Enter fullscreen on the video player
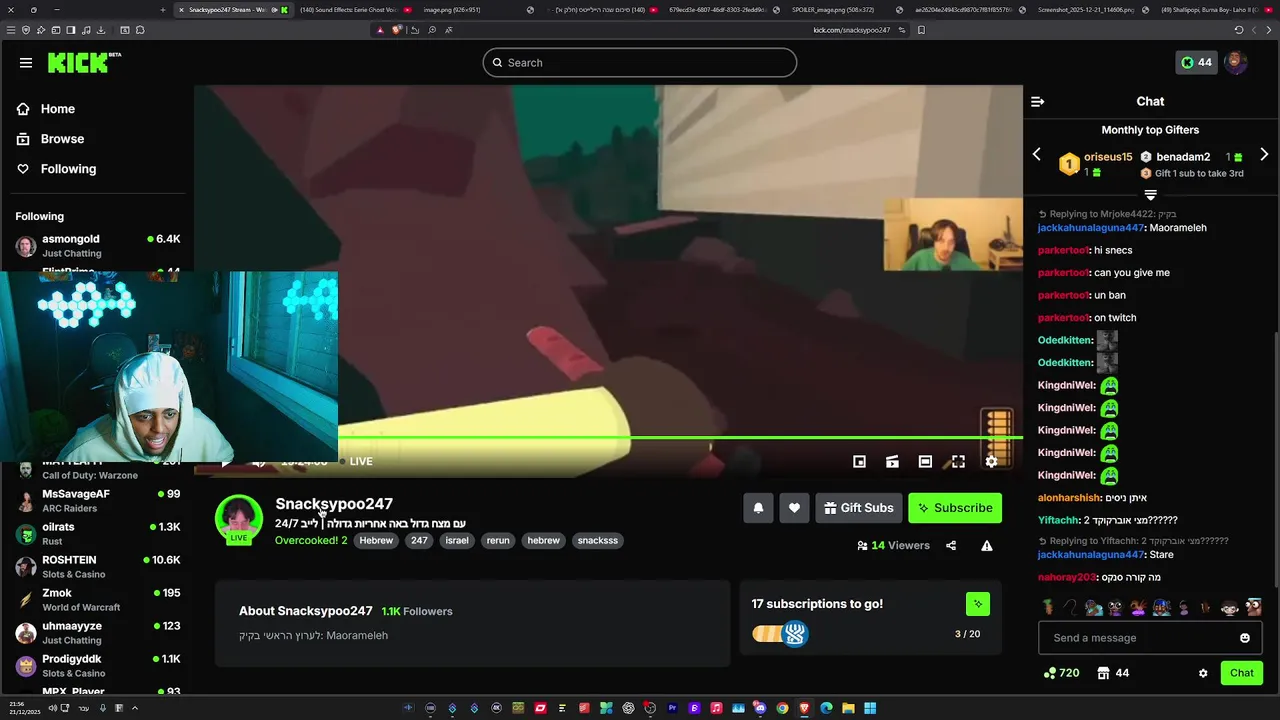Screen dimensions: 1280x720 [x=958, y=461]
